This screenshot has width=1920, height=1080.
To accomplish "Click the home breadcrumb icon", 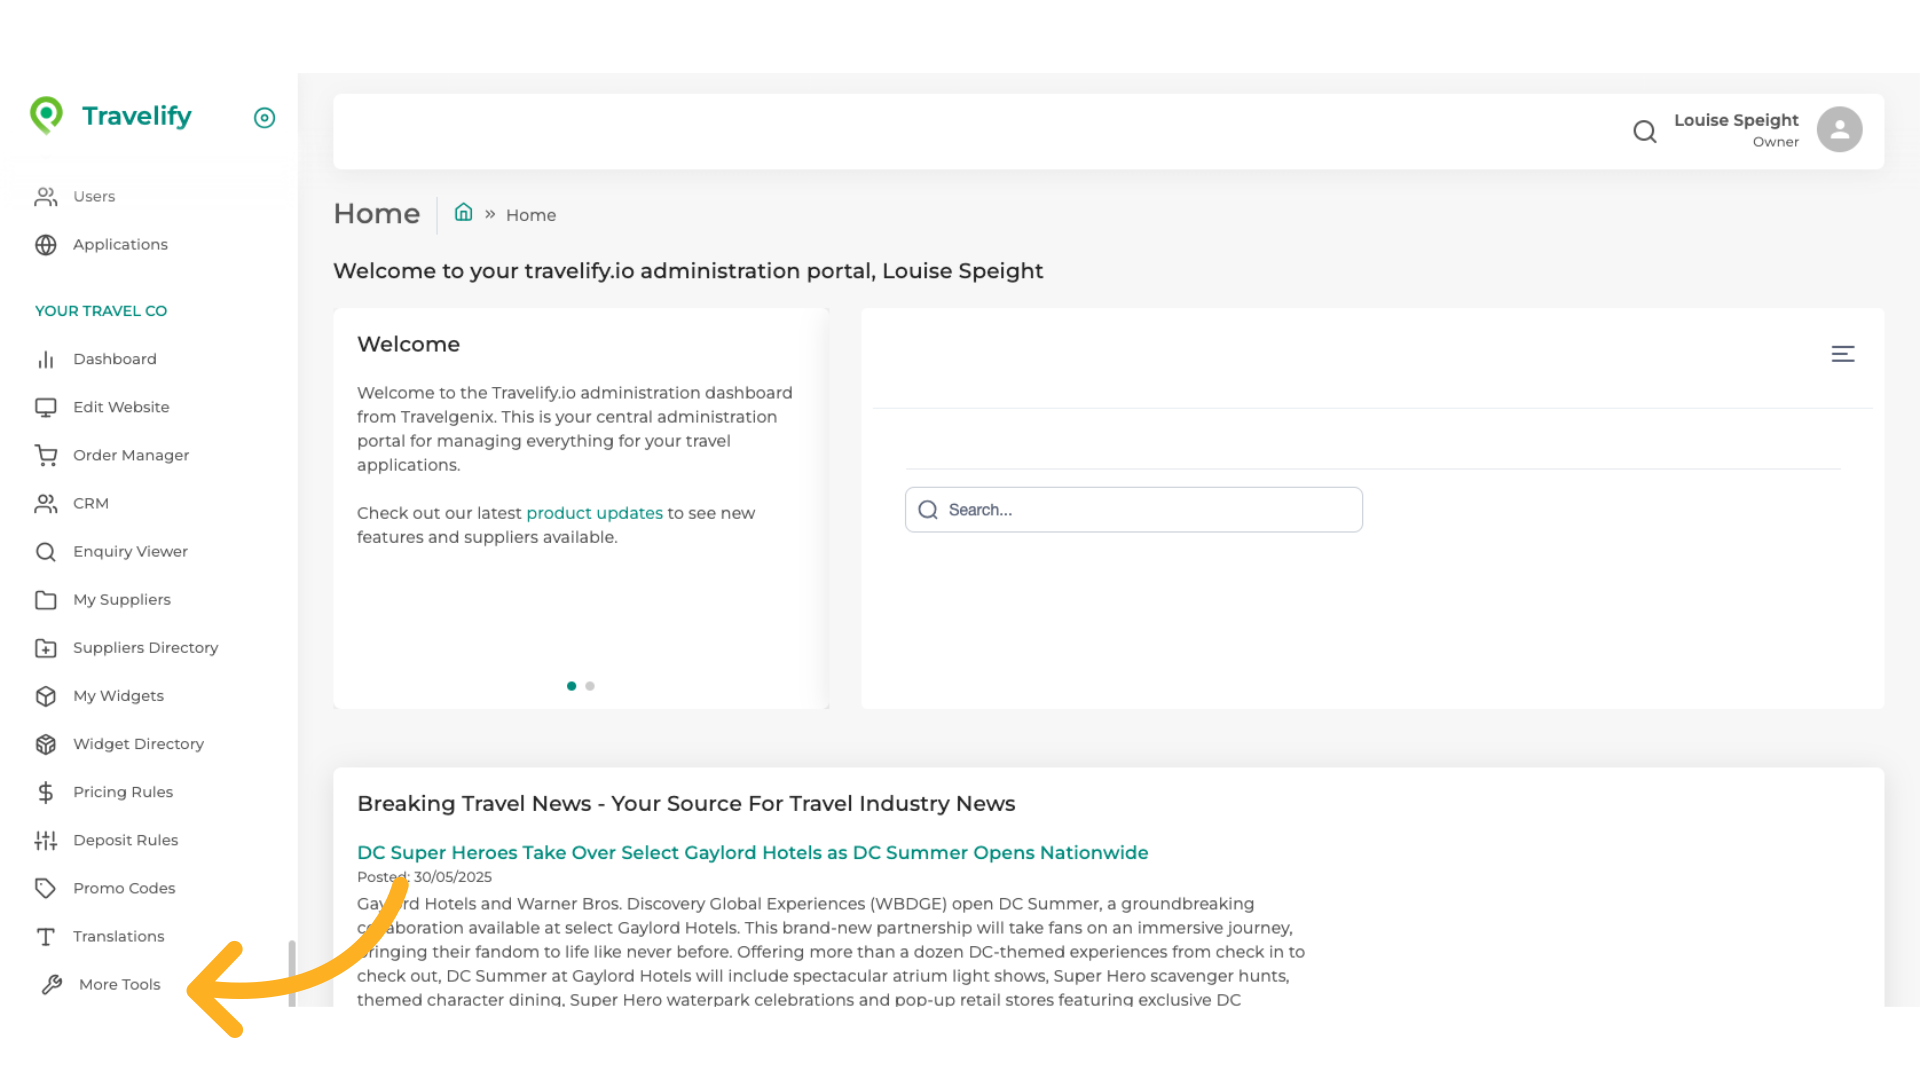I will coord(463,213).
